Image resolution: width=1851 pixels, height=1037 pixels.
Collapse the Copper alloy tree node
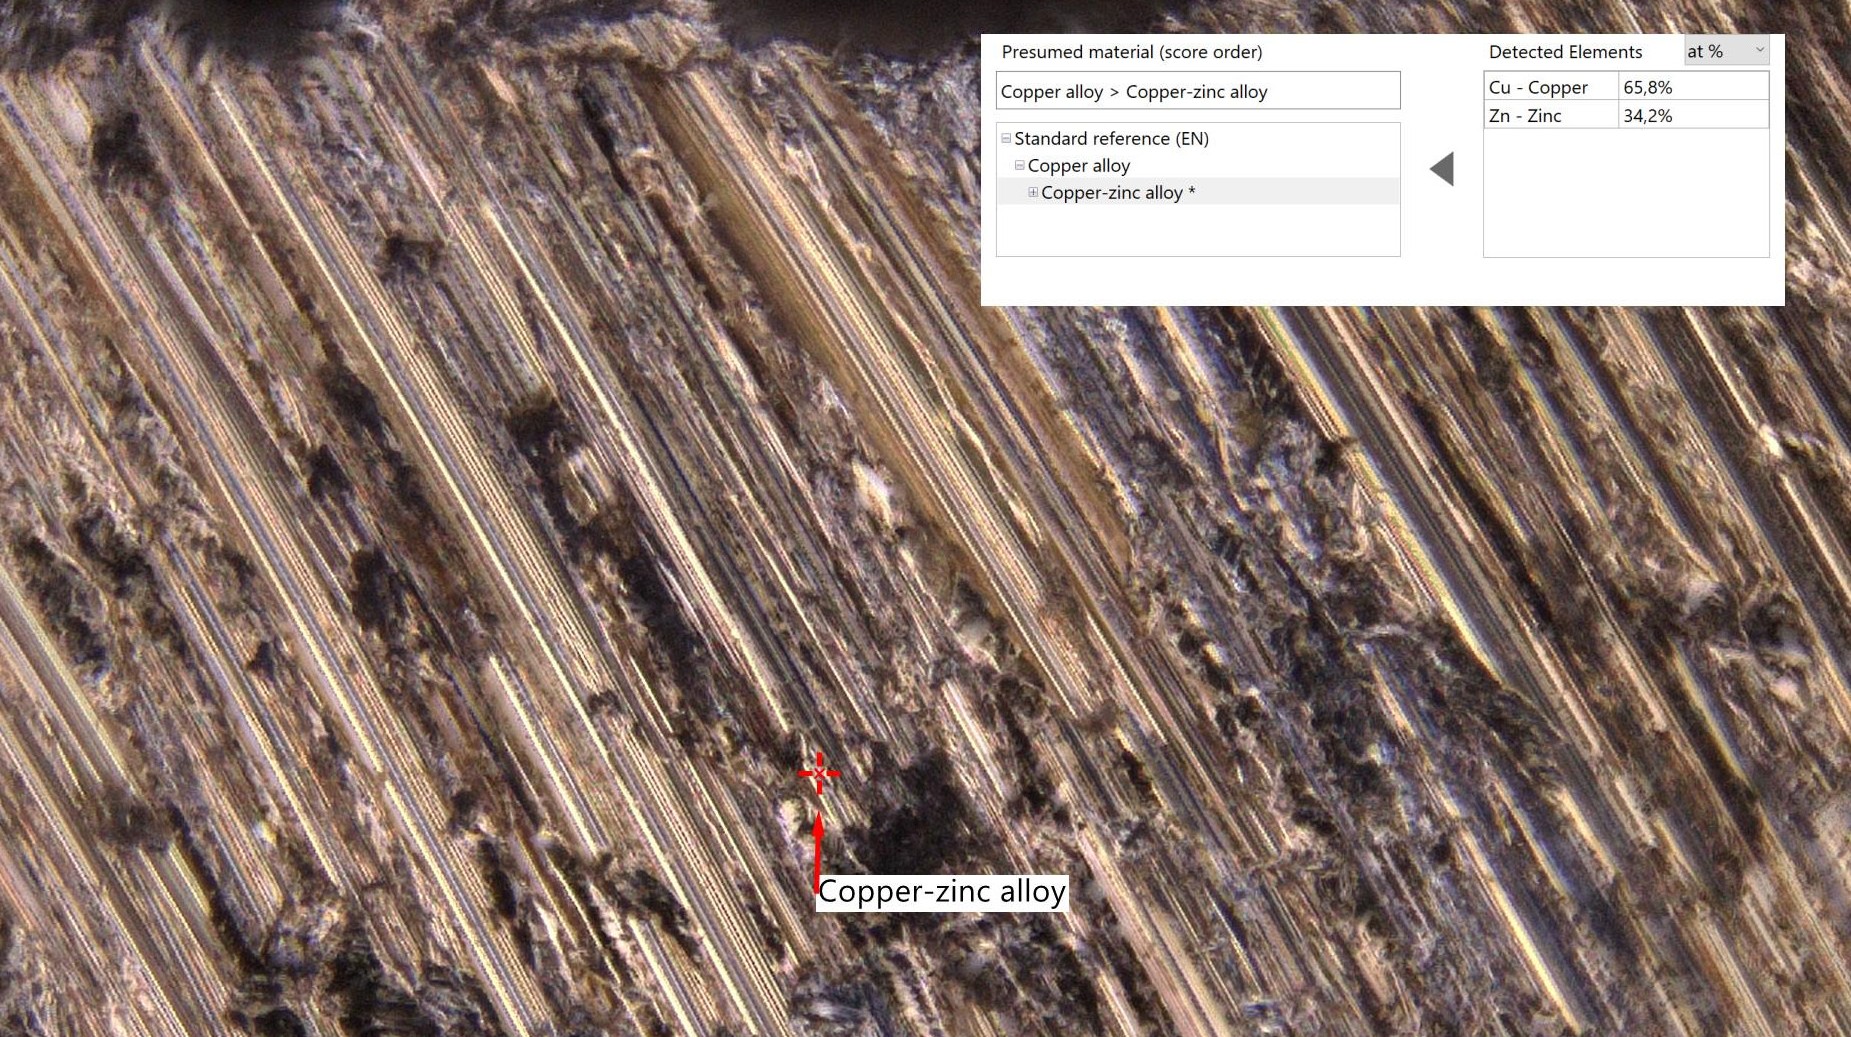1019,165
